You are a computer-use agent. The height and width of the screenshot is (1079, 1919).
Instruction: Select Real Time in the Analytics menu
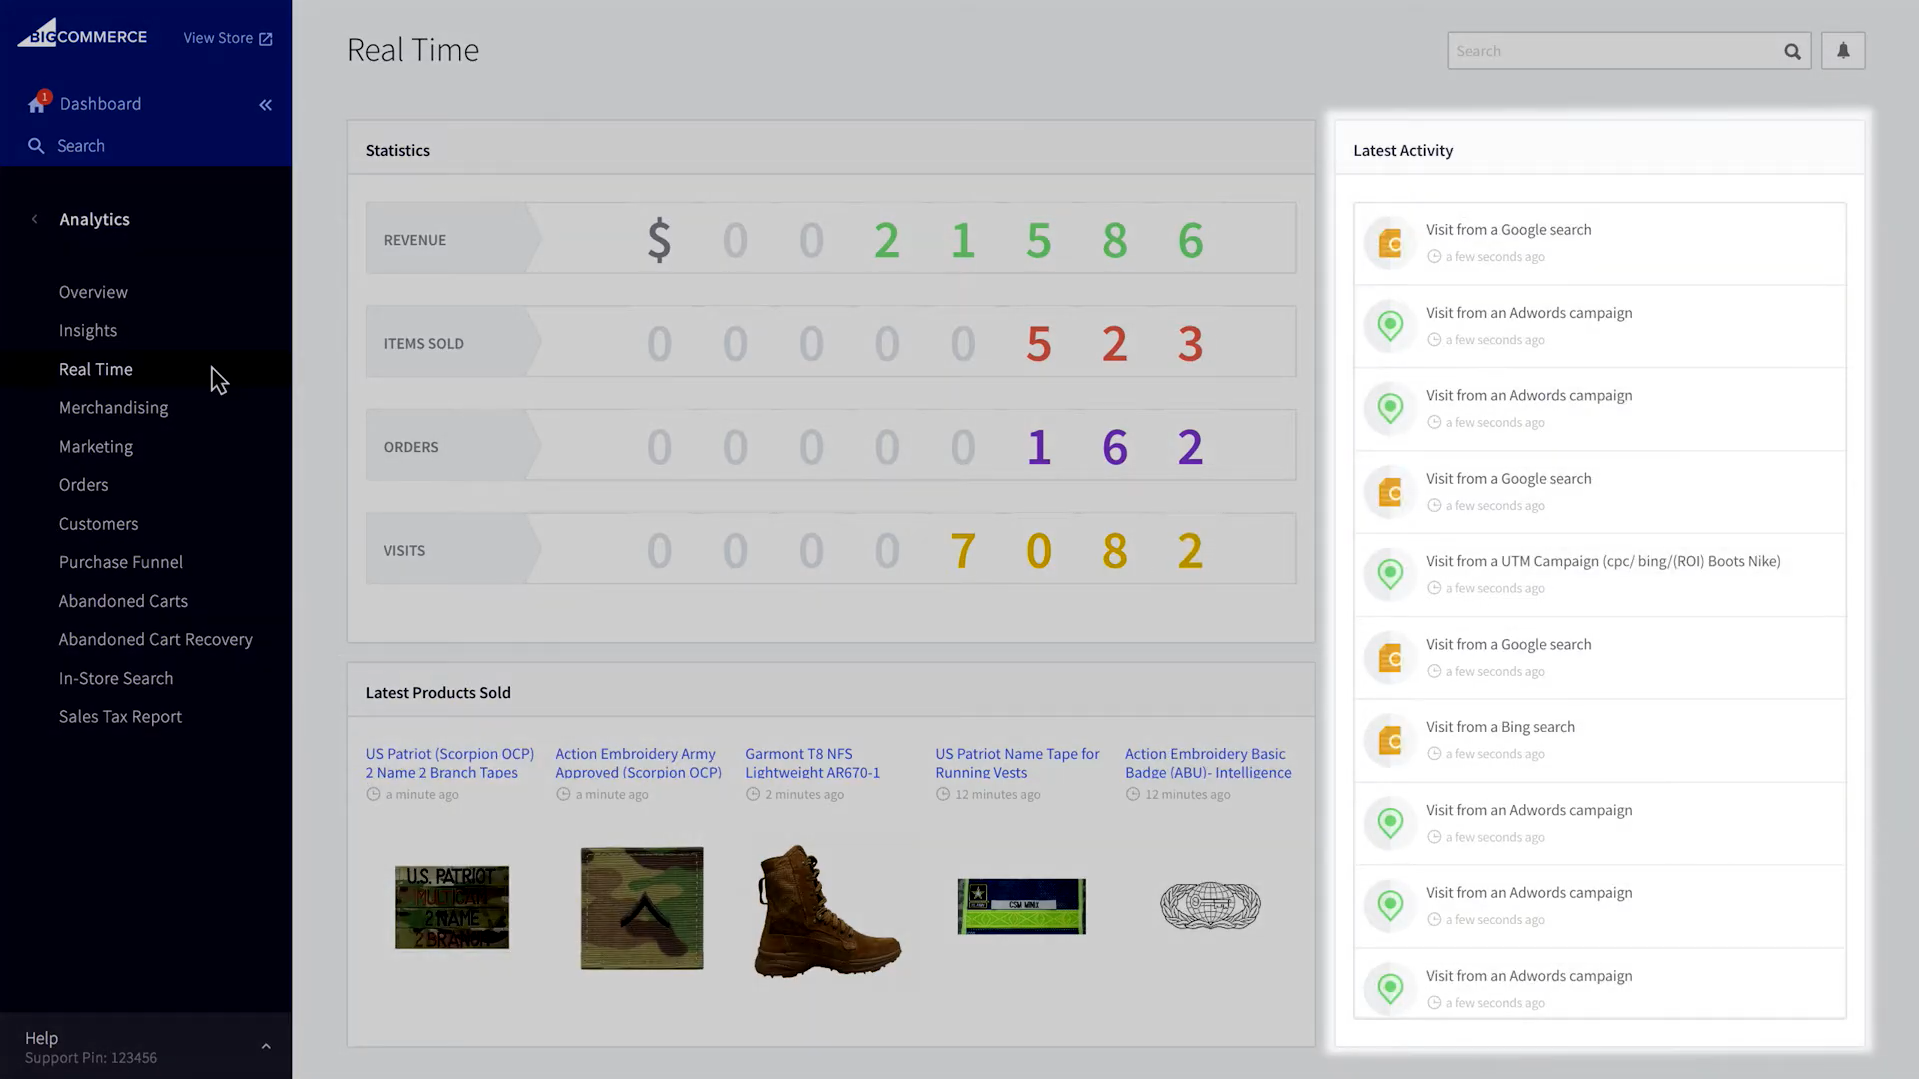95,369
